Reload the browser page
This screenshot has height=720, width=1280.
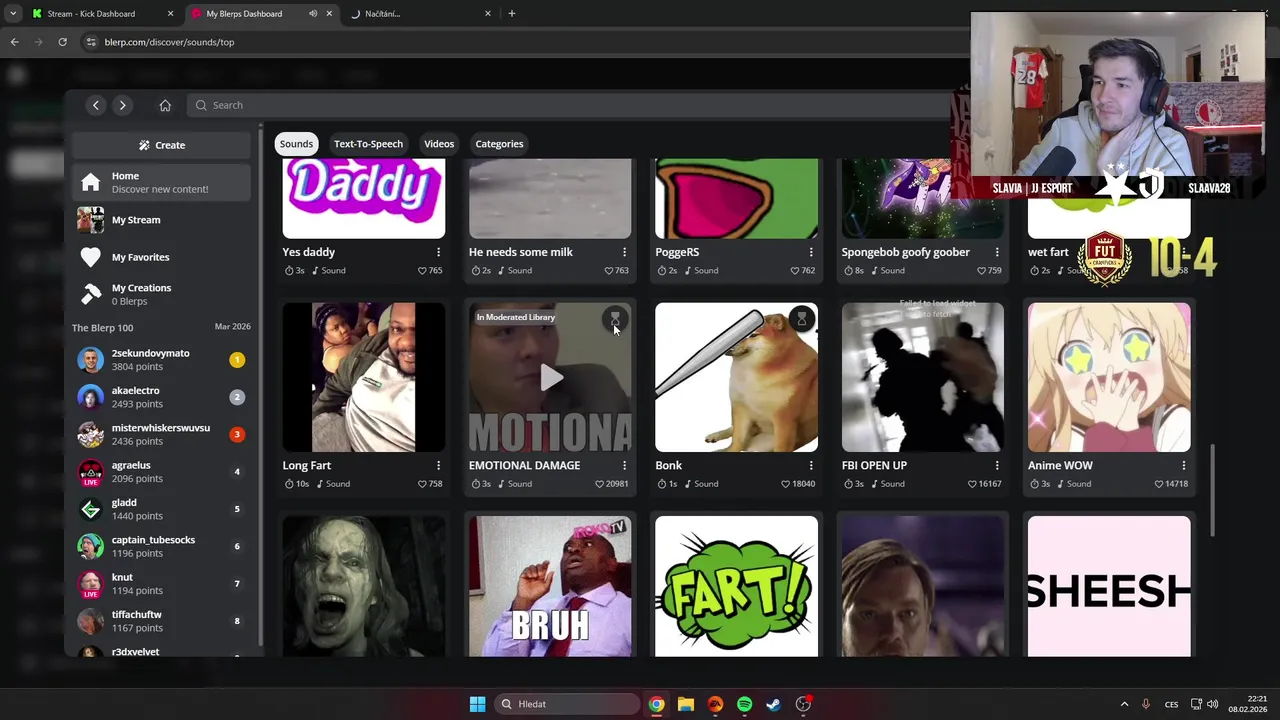62,42
